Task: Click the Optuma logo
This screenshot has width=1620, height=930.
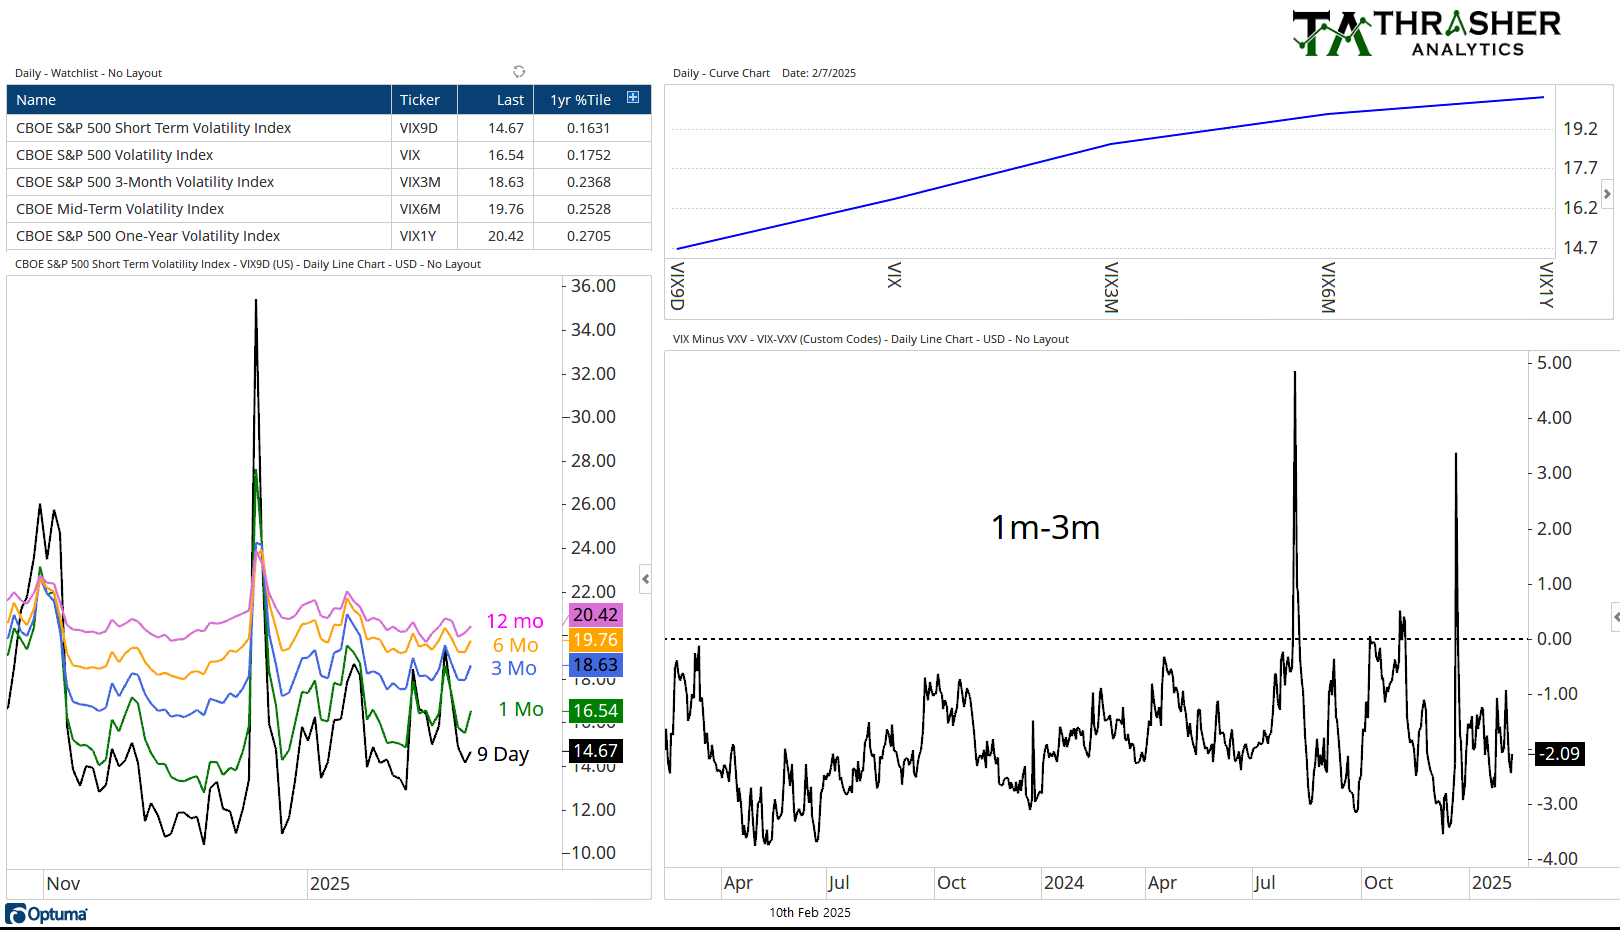Action: (46, 913)
